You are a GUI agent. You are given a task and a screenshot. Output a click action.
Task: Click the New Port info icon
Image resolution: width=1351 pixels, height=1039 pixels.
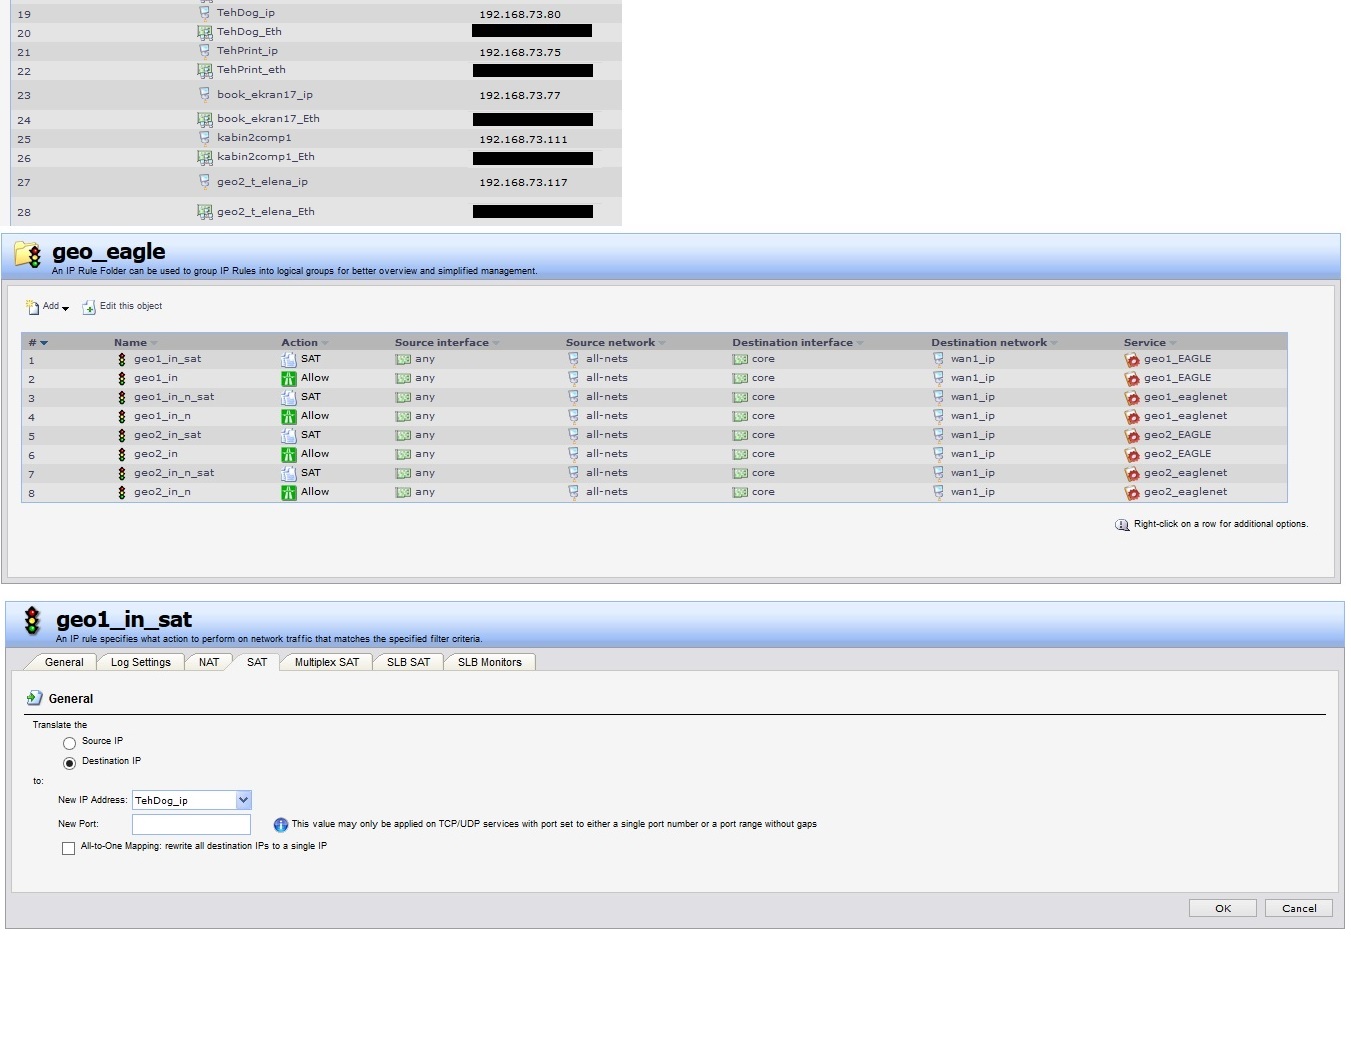tap(281, 825)
